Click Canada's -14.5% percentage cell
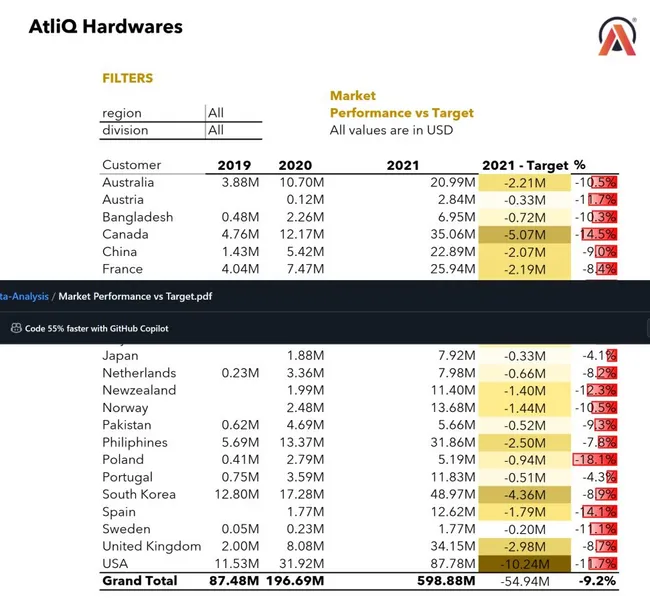Viewport: 650px width, 602px height. pyautogui.click(x=596, y=234)
